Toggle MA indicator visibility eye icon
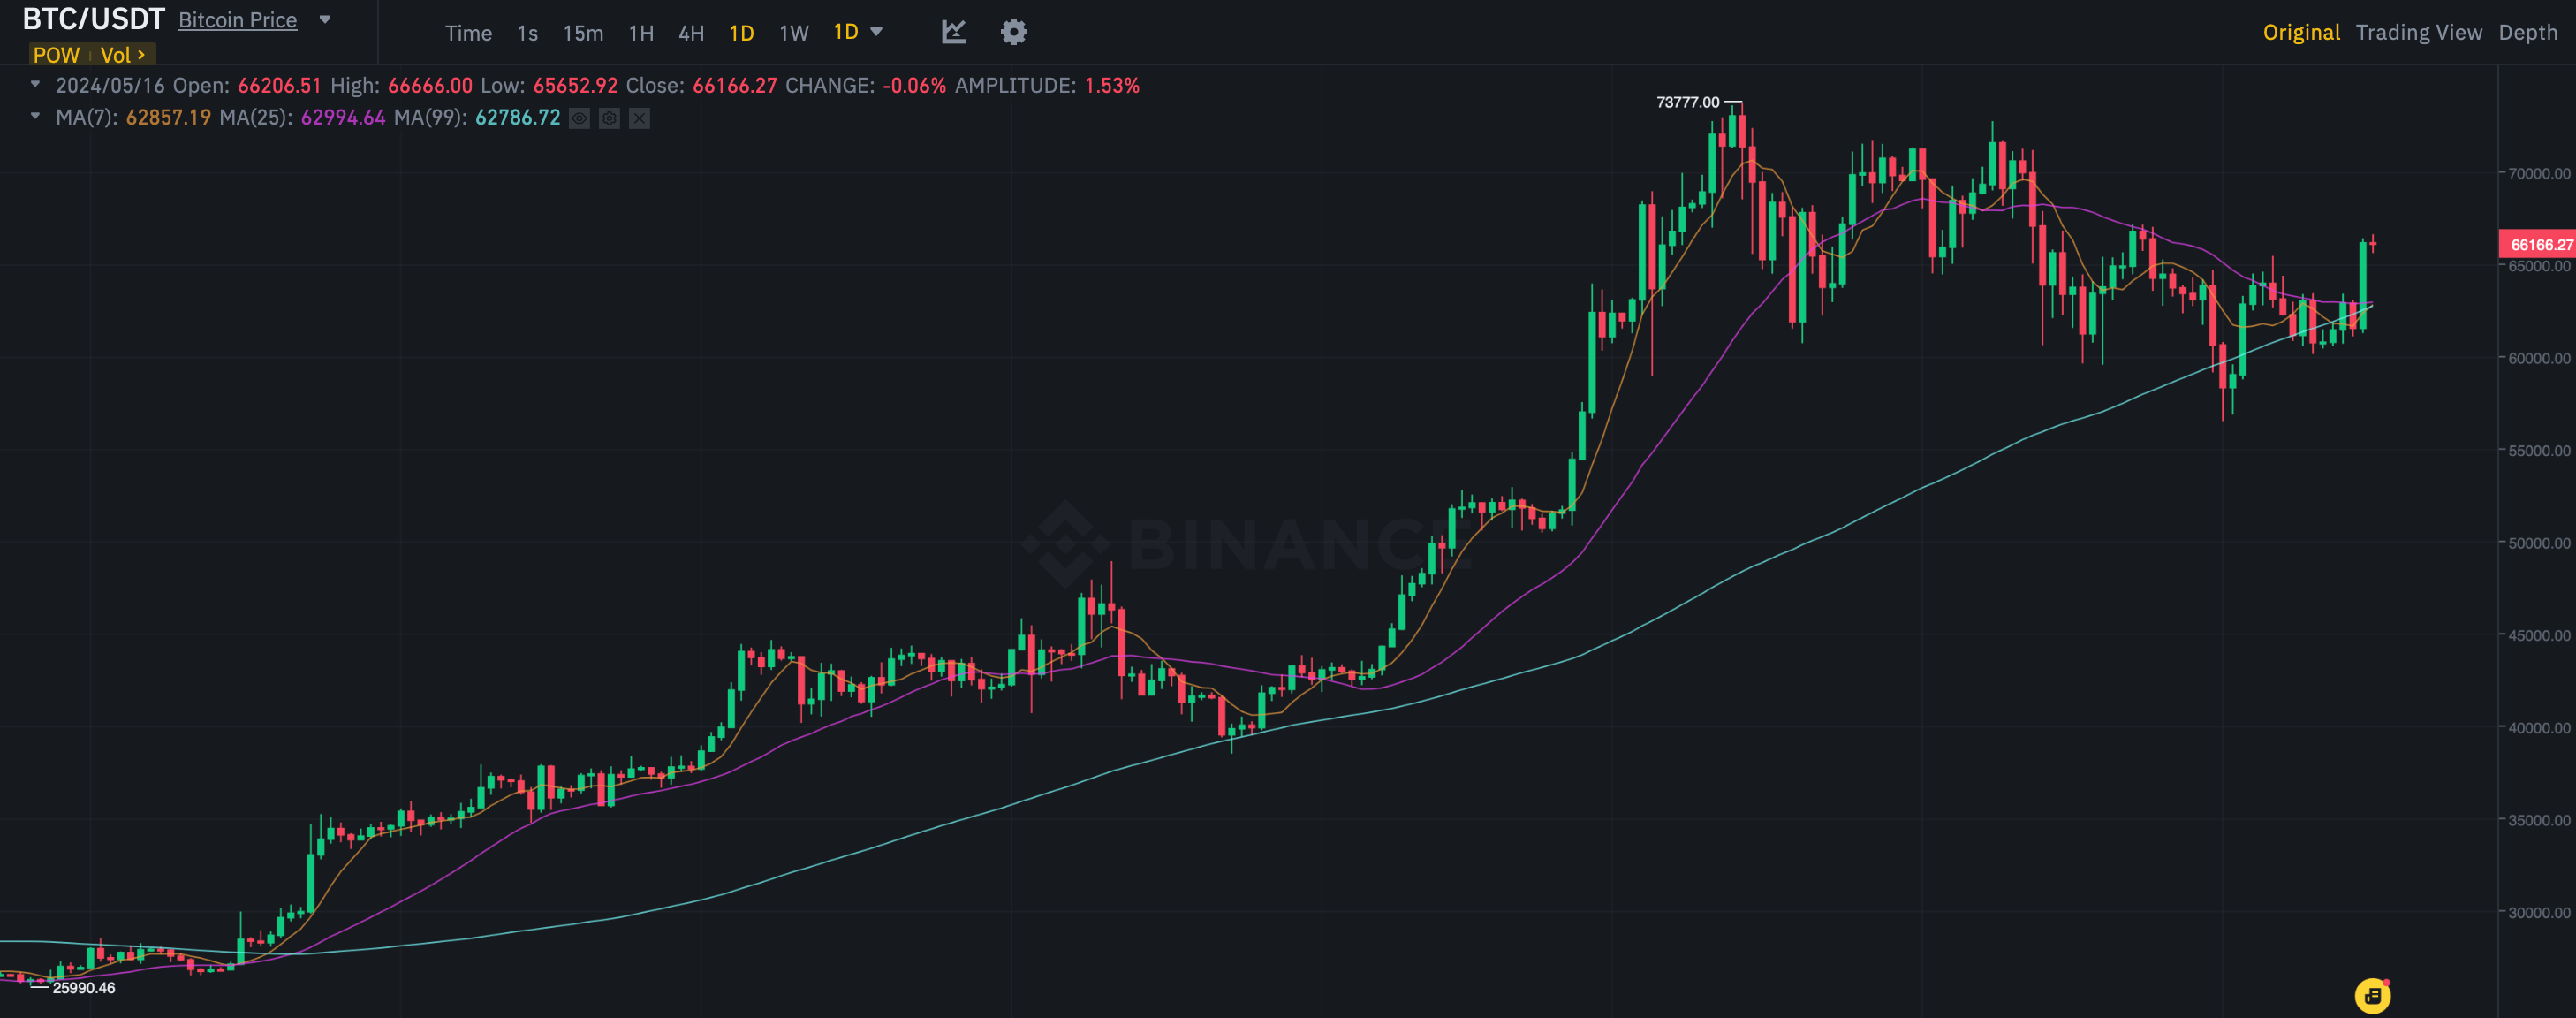2576x1018 pixels. [x=579, y=118]
